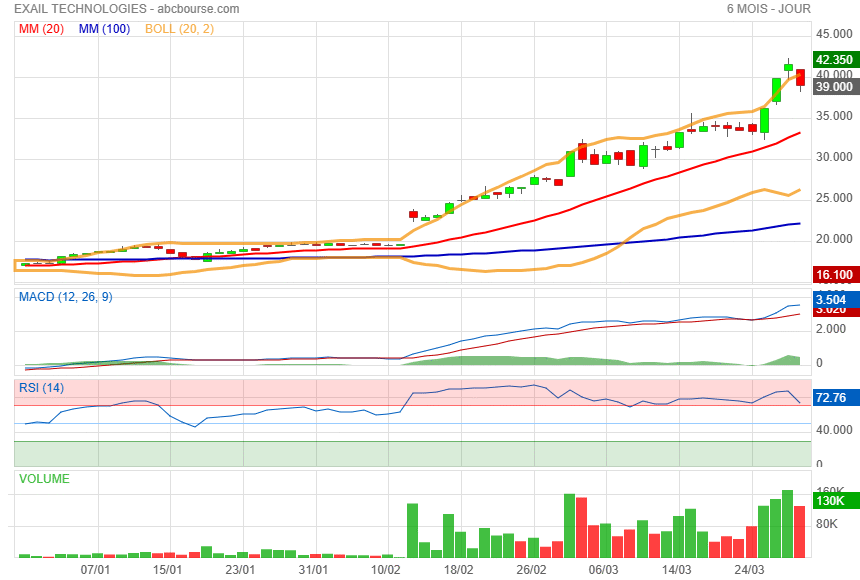Click the 18/02 date label
This screenshot has height=580, width=860.
(459, 570)
